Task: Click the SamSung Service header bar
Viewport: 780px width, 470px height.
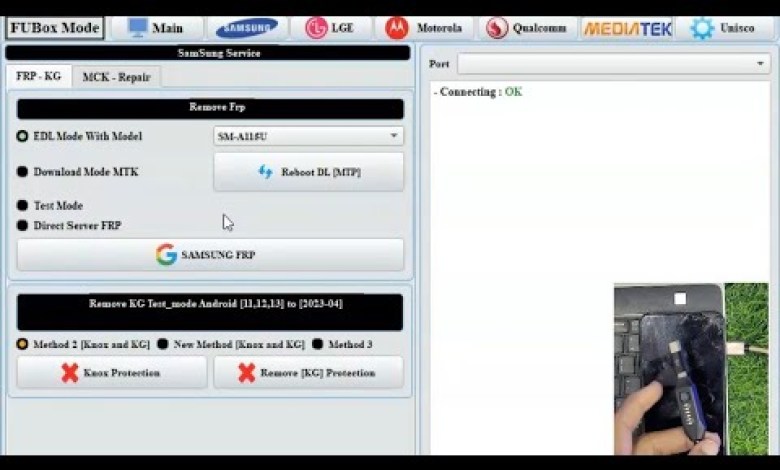Action: [207, 53]
